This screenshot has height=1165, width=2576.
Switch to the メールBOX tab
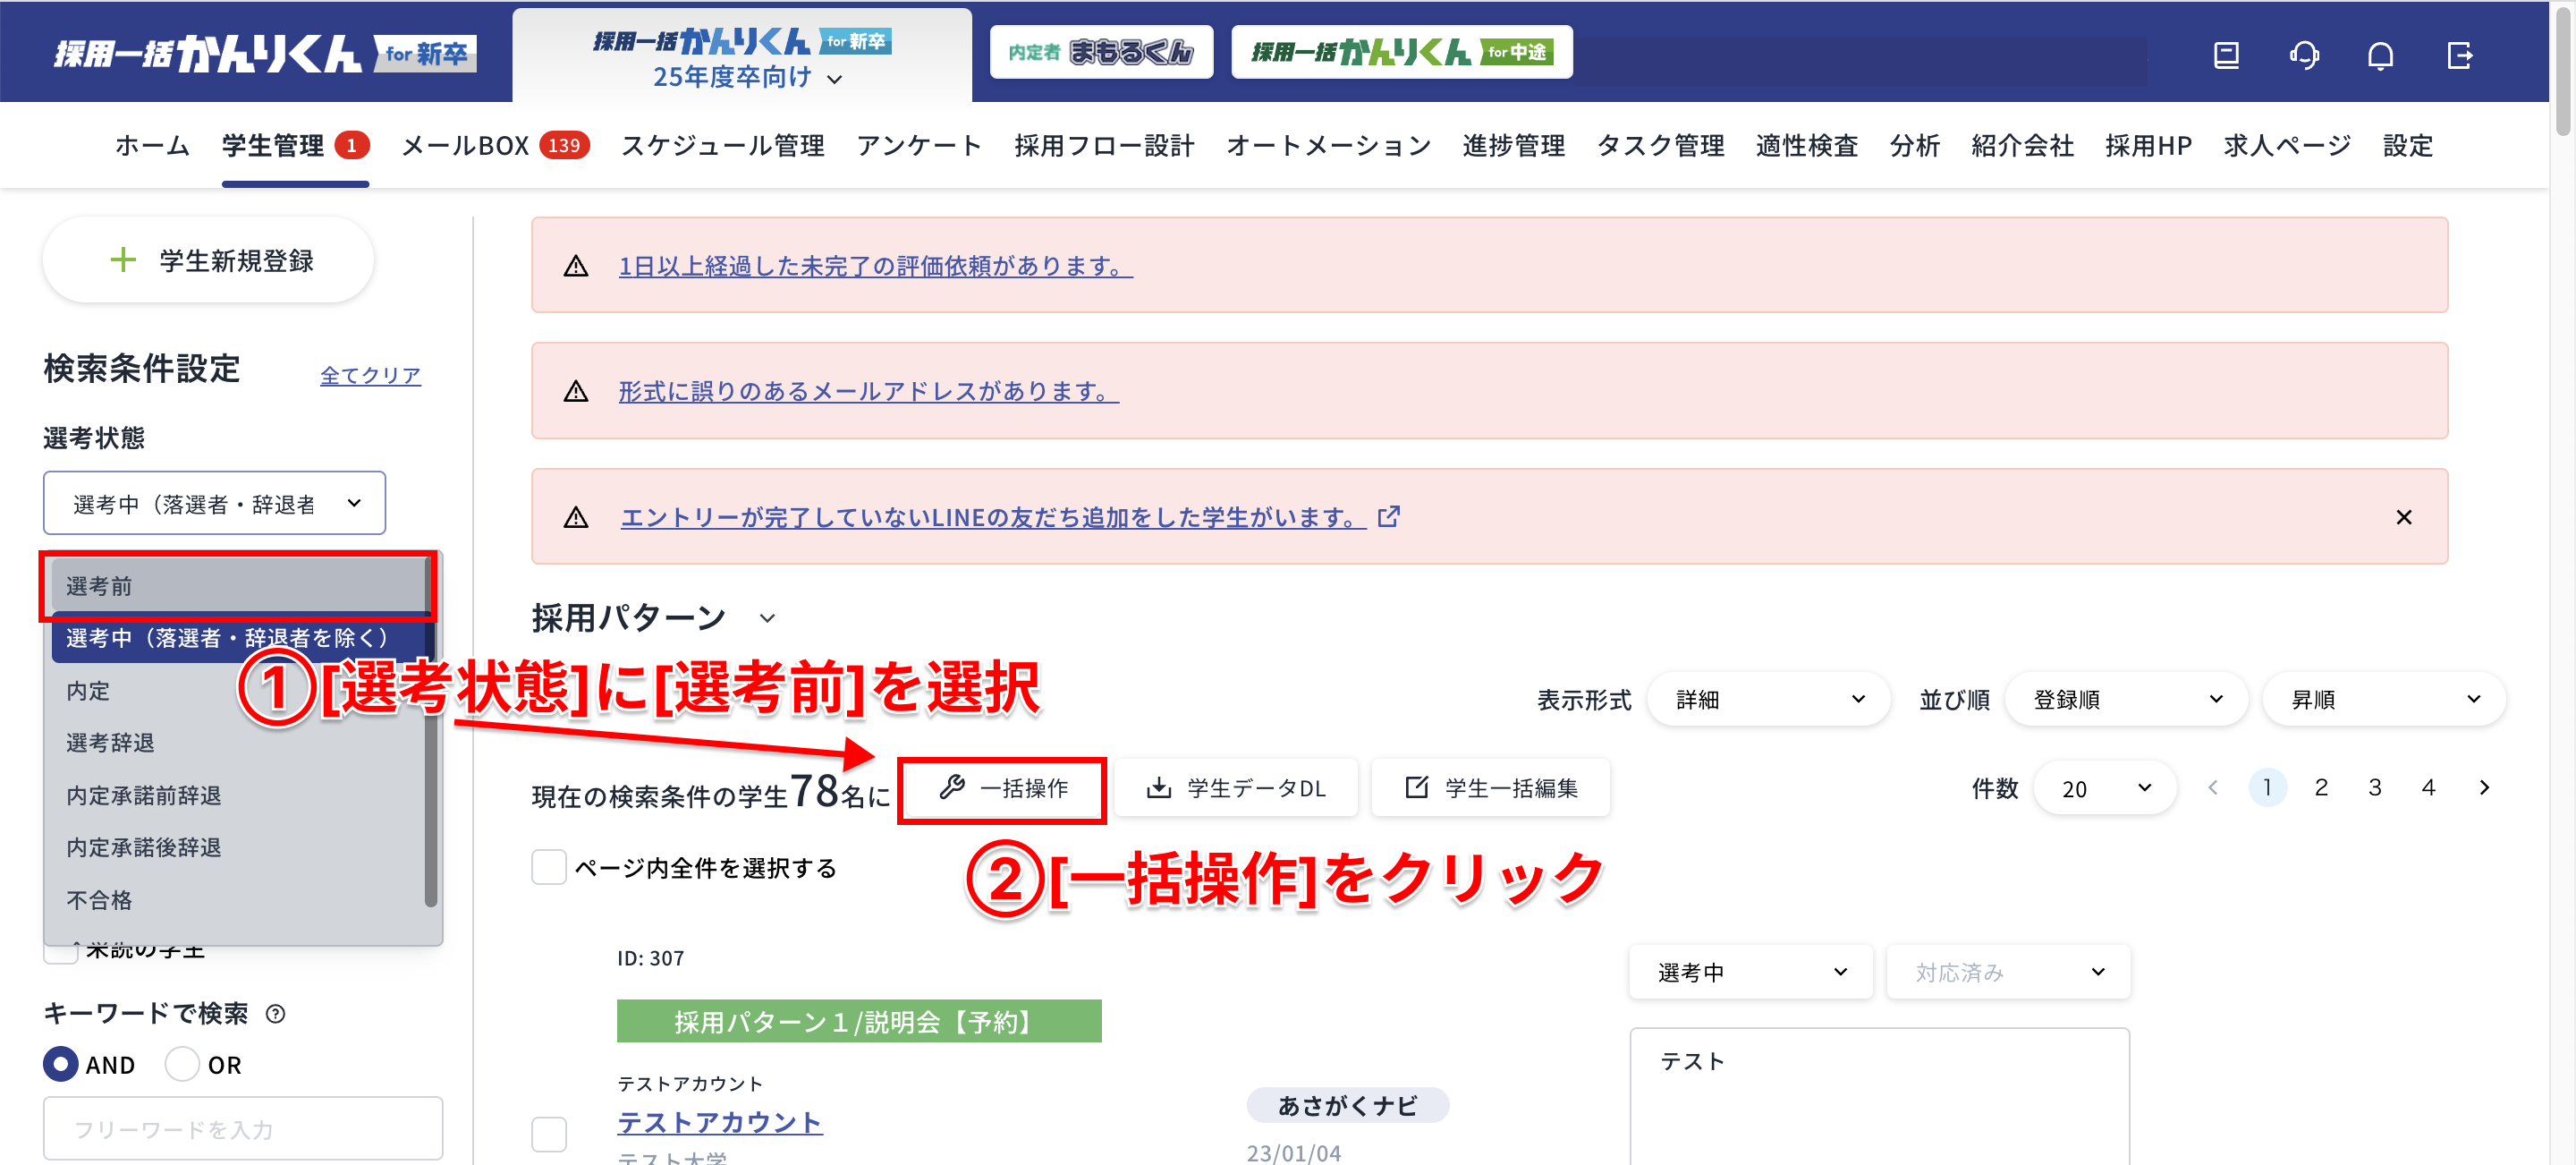point(465,145)
